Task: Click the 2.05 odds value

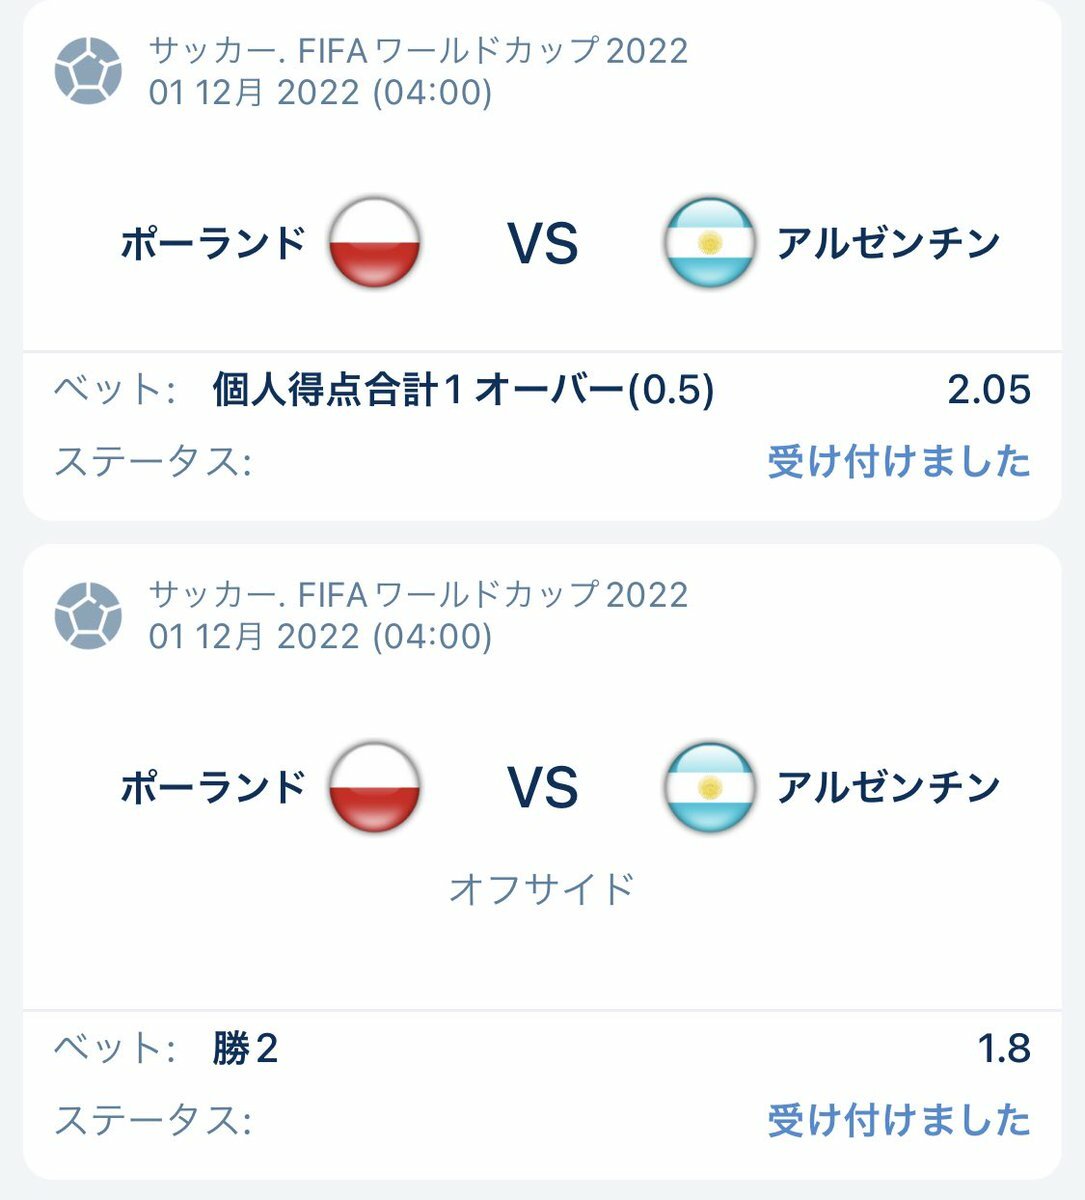Action: [x=988, y=391]
